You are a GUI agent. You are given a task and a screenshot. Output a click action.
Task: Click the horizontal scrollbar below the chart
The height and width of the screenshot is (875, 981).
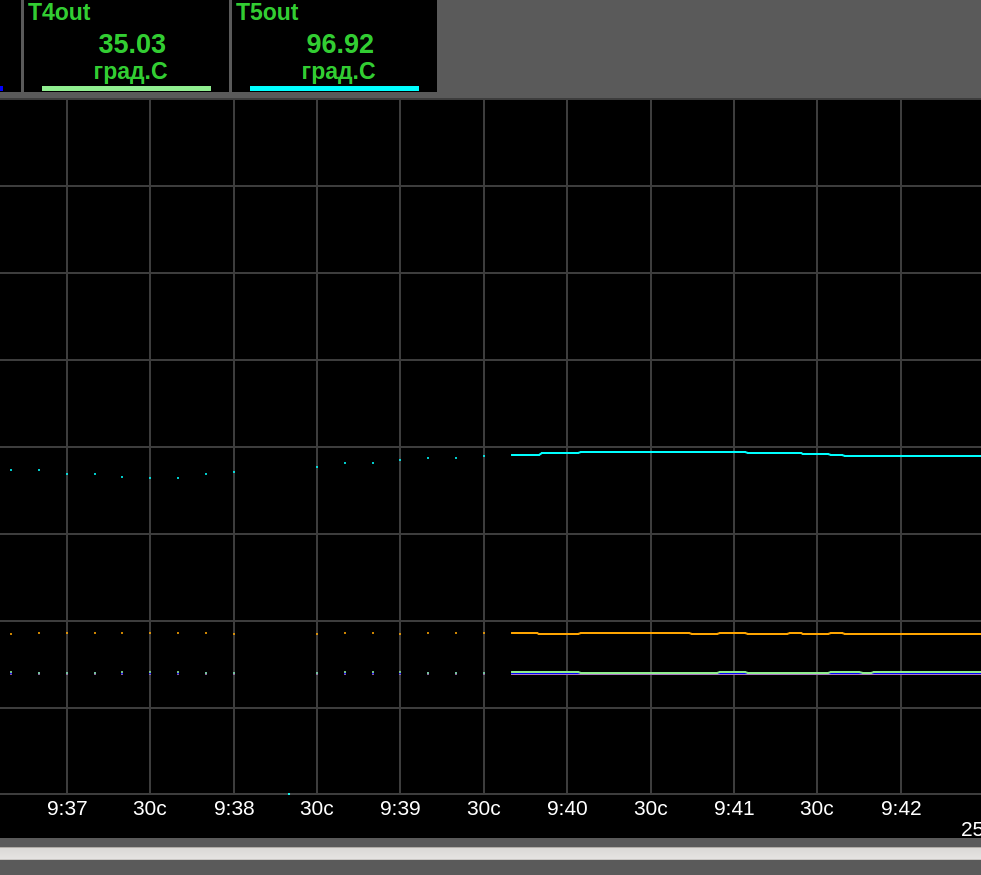tap(490, 853)
